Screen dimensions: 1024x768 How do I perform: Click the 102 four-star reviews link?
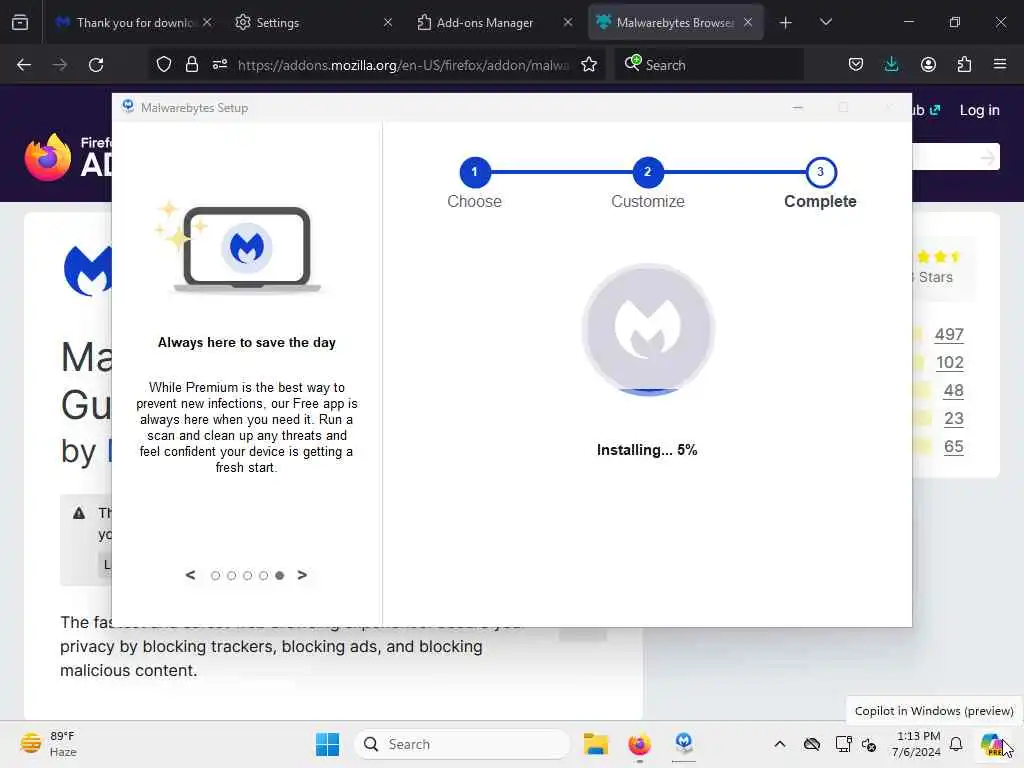(x=950, y=362)
